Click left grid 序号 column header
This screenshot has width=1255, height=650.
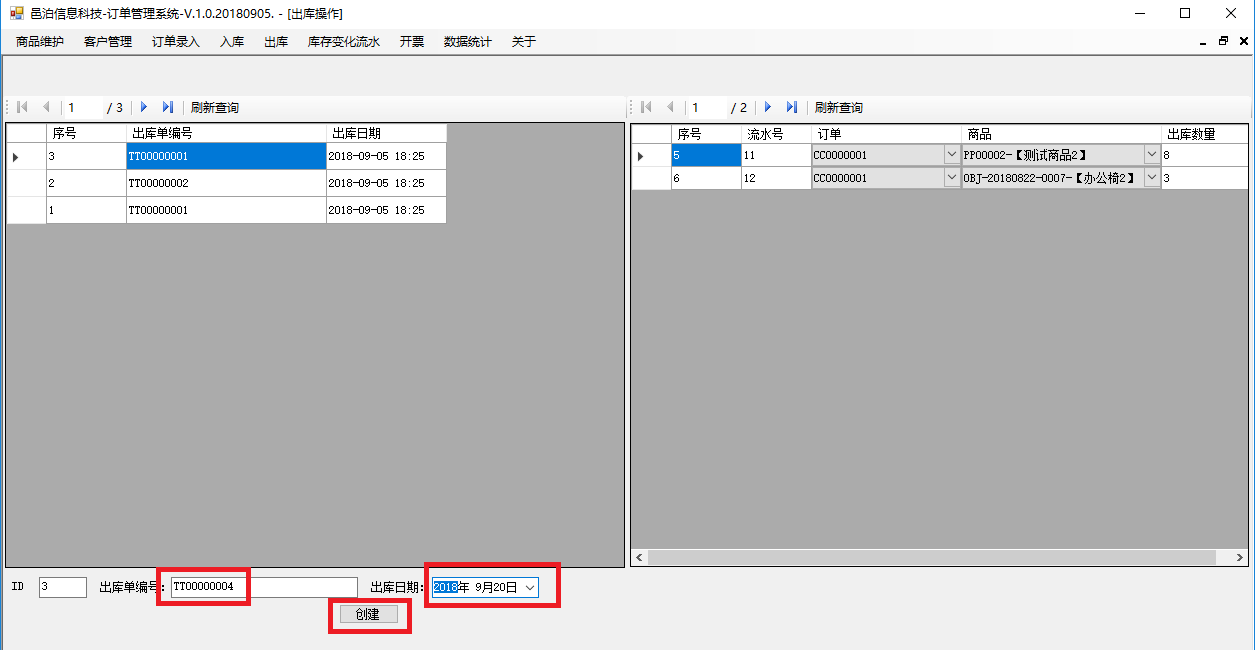[86, 133]
